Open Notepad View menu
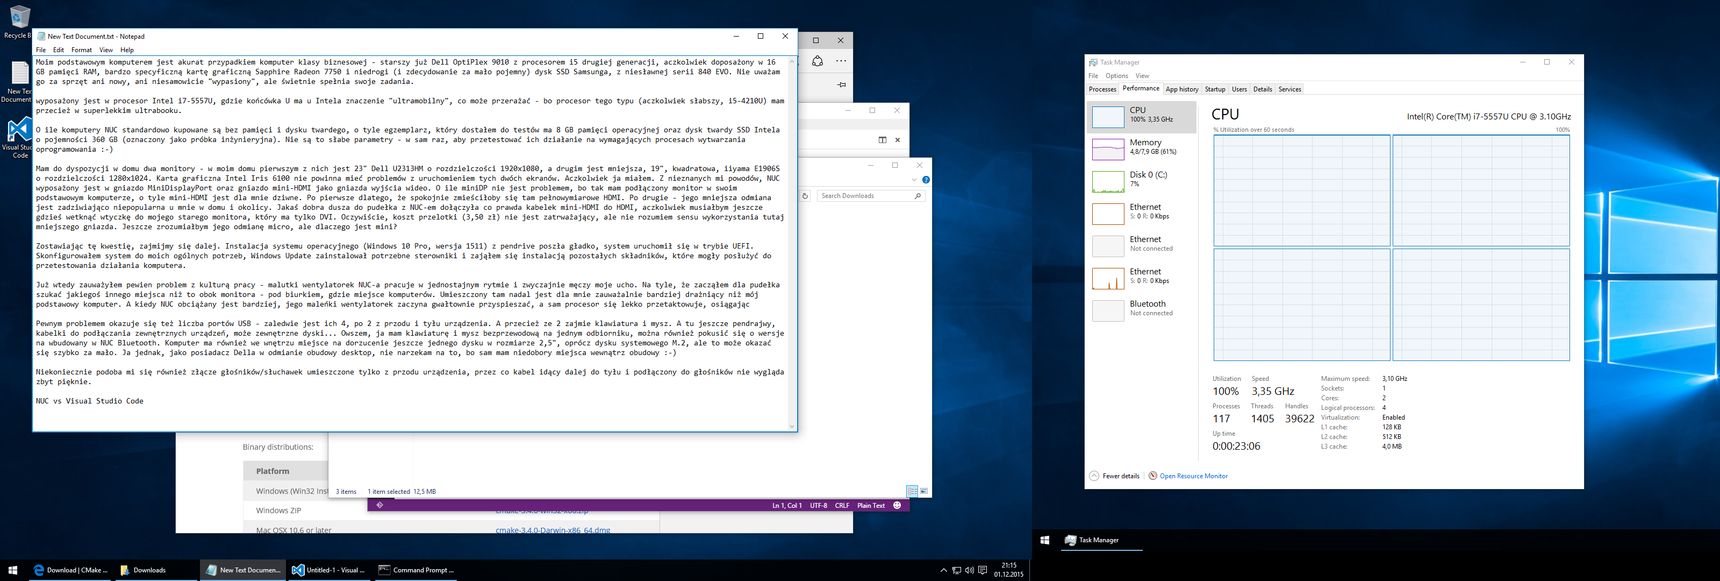This screenshot has height=581, width=1720. point(106,49)
